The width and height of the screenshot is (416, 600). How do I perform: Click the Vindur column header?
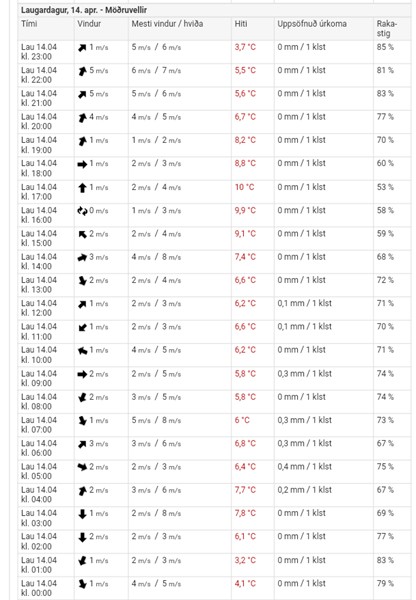pyautogui.click(x=89, y=24)
